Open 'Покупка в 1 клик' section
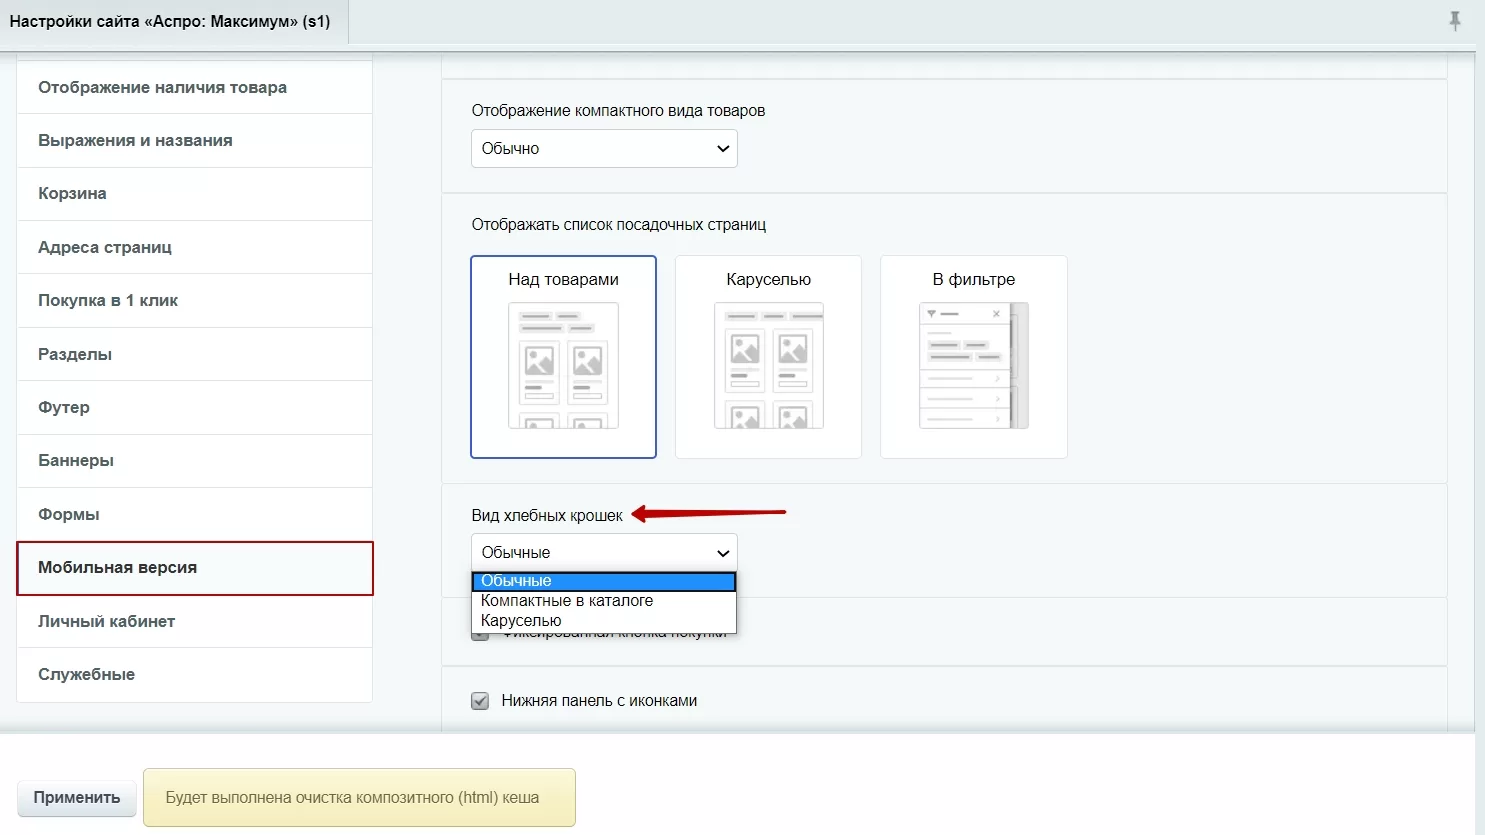 [x=195, y=301]
